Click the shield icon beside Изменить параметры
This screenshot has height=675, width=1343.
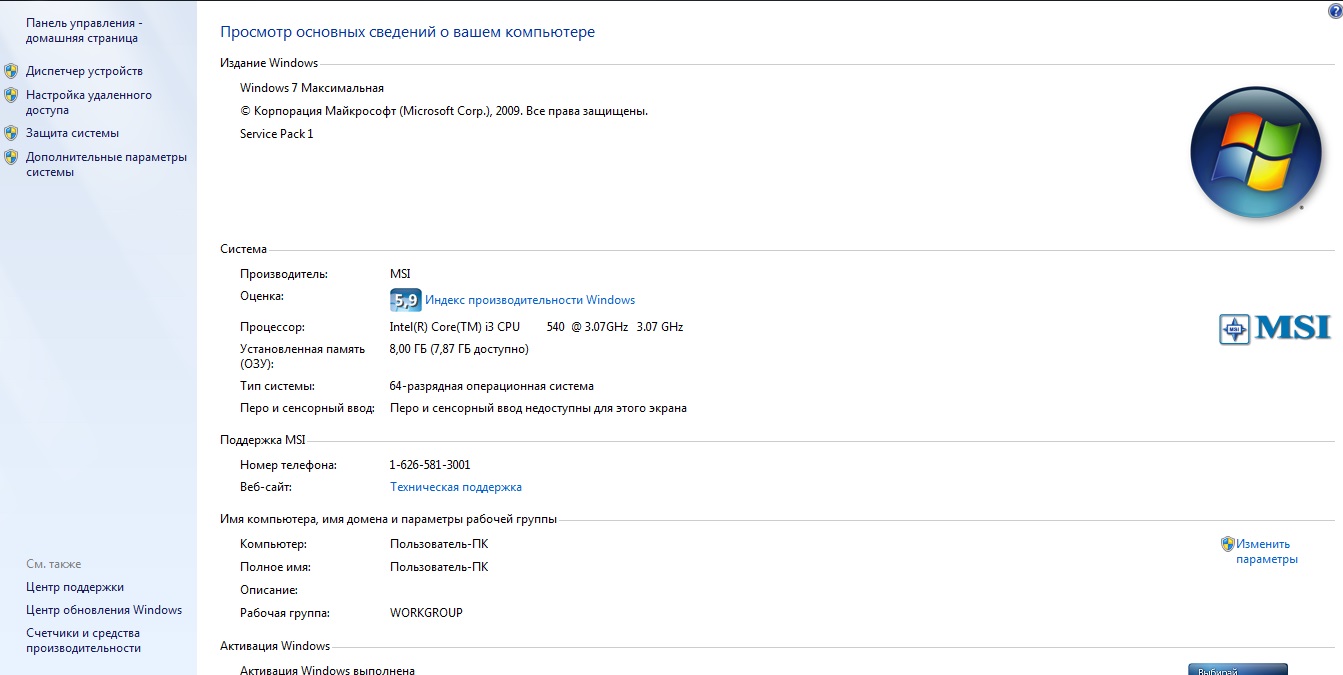tap(1228, 544)
